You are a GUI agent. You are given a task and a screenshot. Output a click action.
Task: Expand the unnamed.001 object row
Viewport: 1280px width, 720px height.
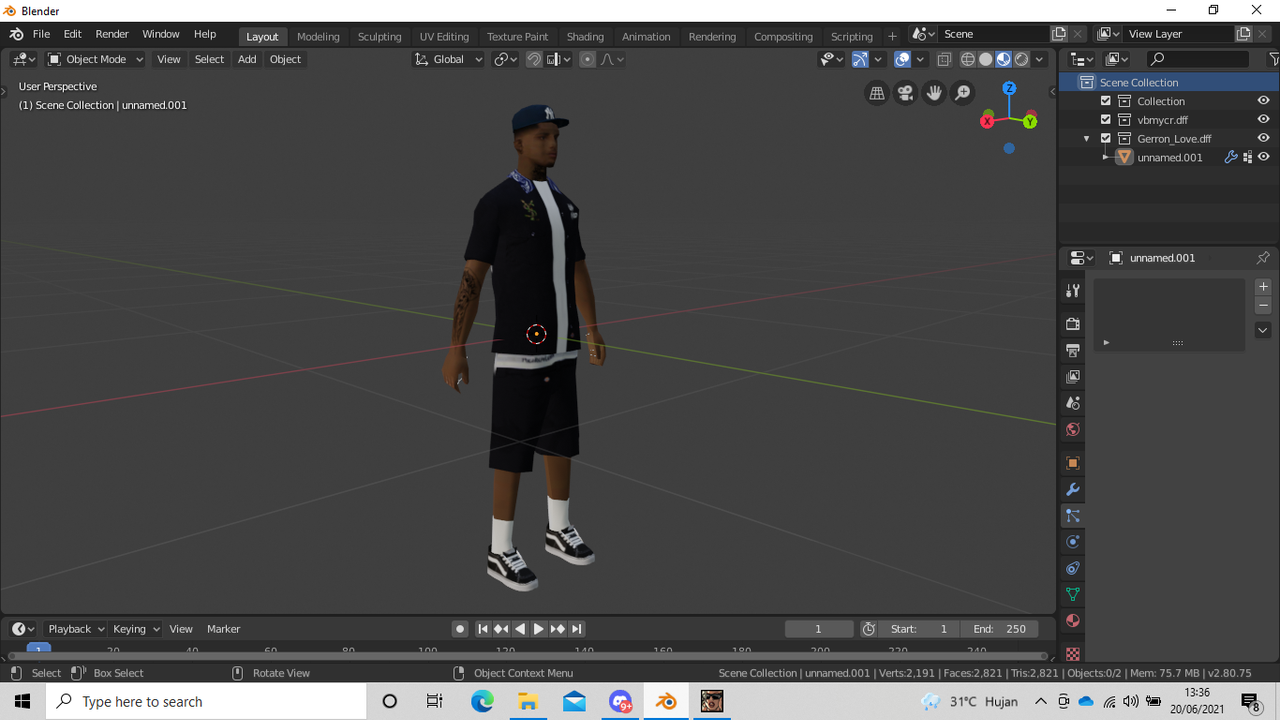[x=1106, y=157]
